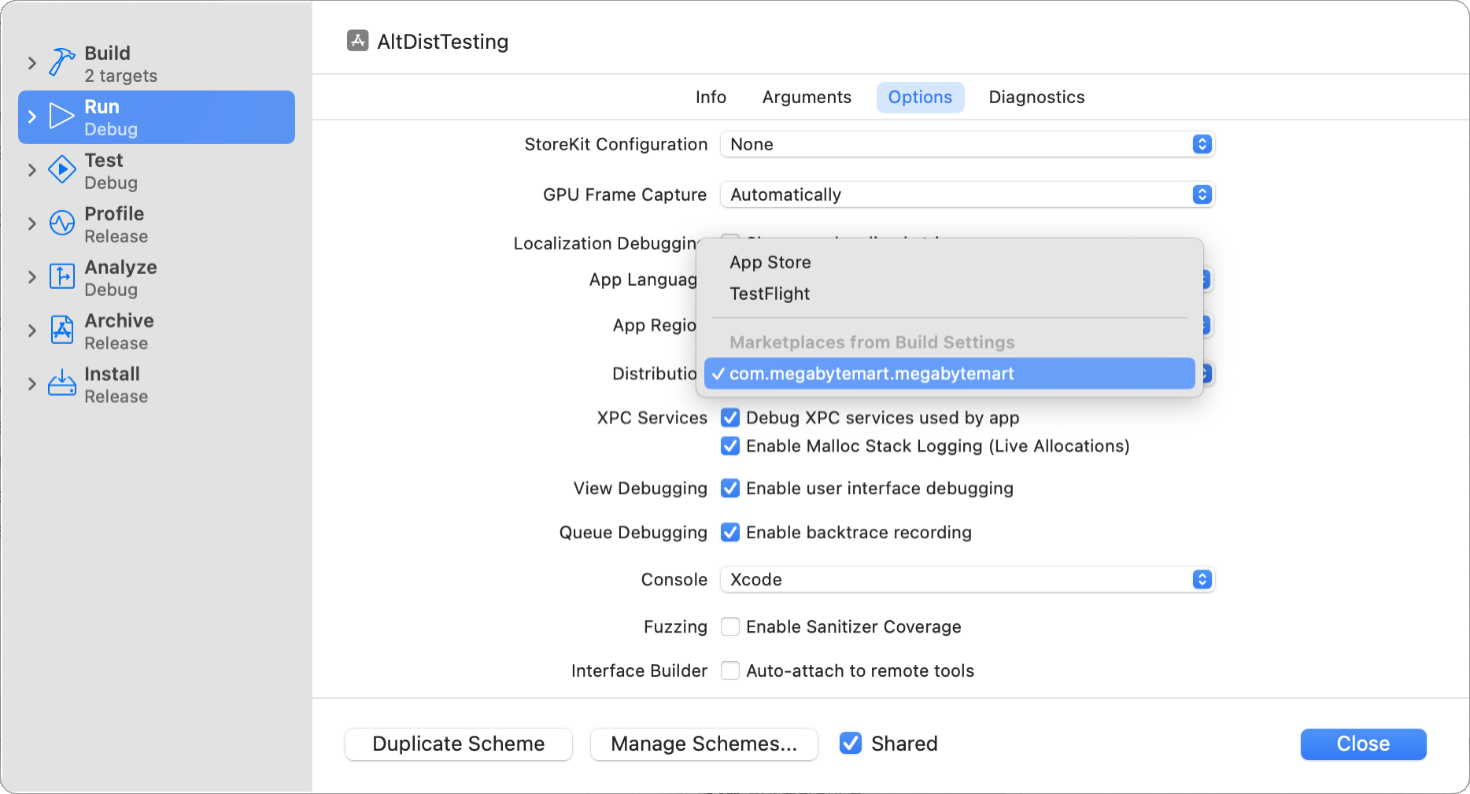
Task: Enable Sanitizer Coverage for Fuzzing
Action: point(730,626)
